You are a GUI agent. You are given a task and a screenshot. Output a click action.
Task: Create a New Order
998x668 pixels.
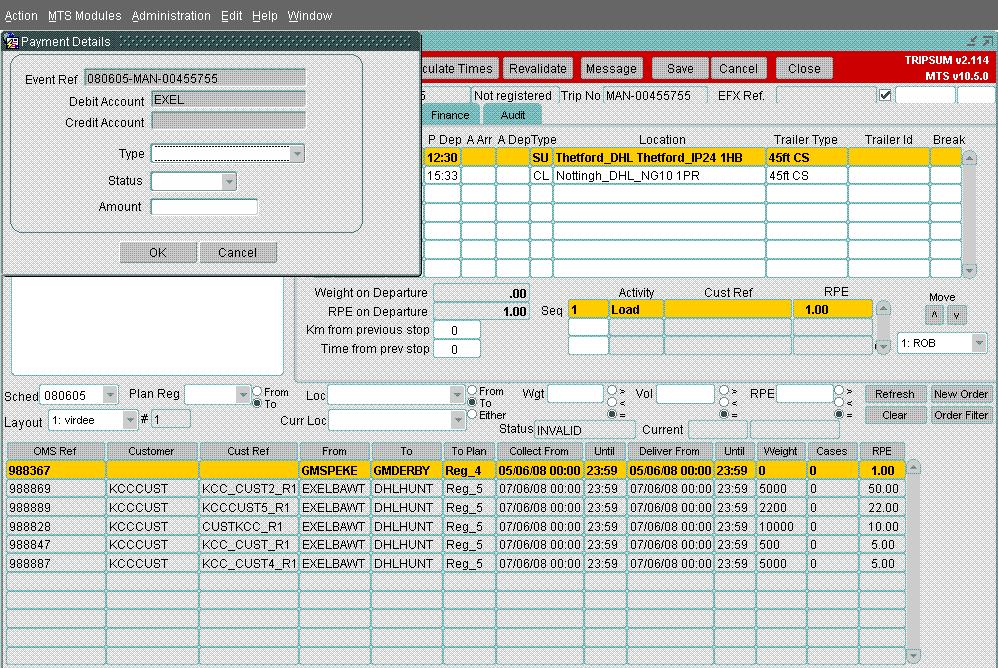click(x=961, y=394)
